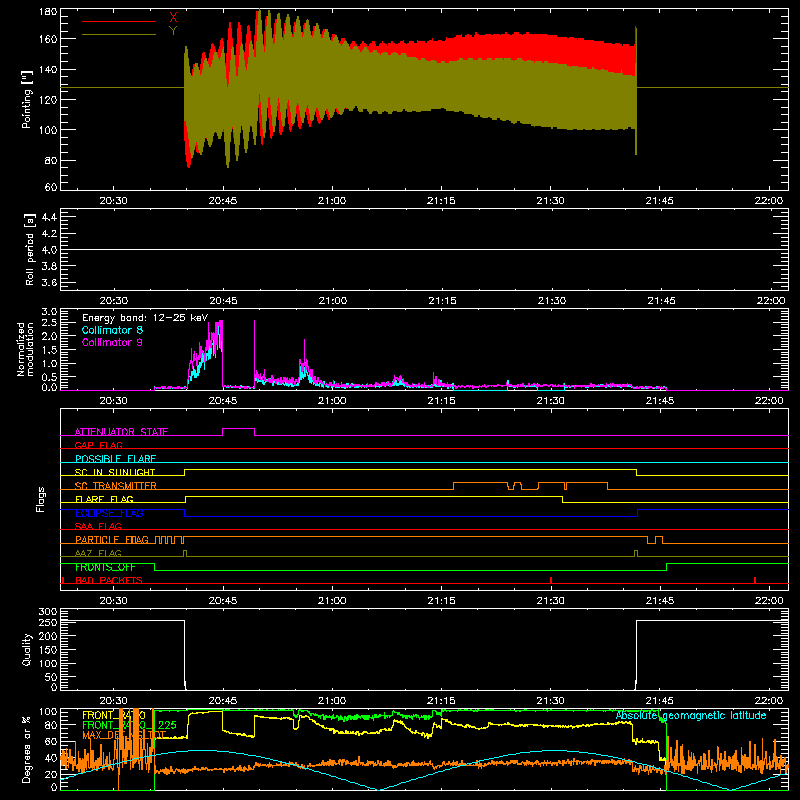Click the red X legend label

(x=173, y=18)
